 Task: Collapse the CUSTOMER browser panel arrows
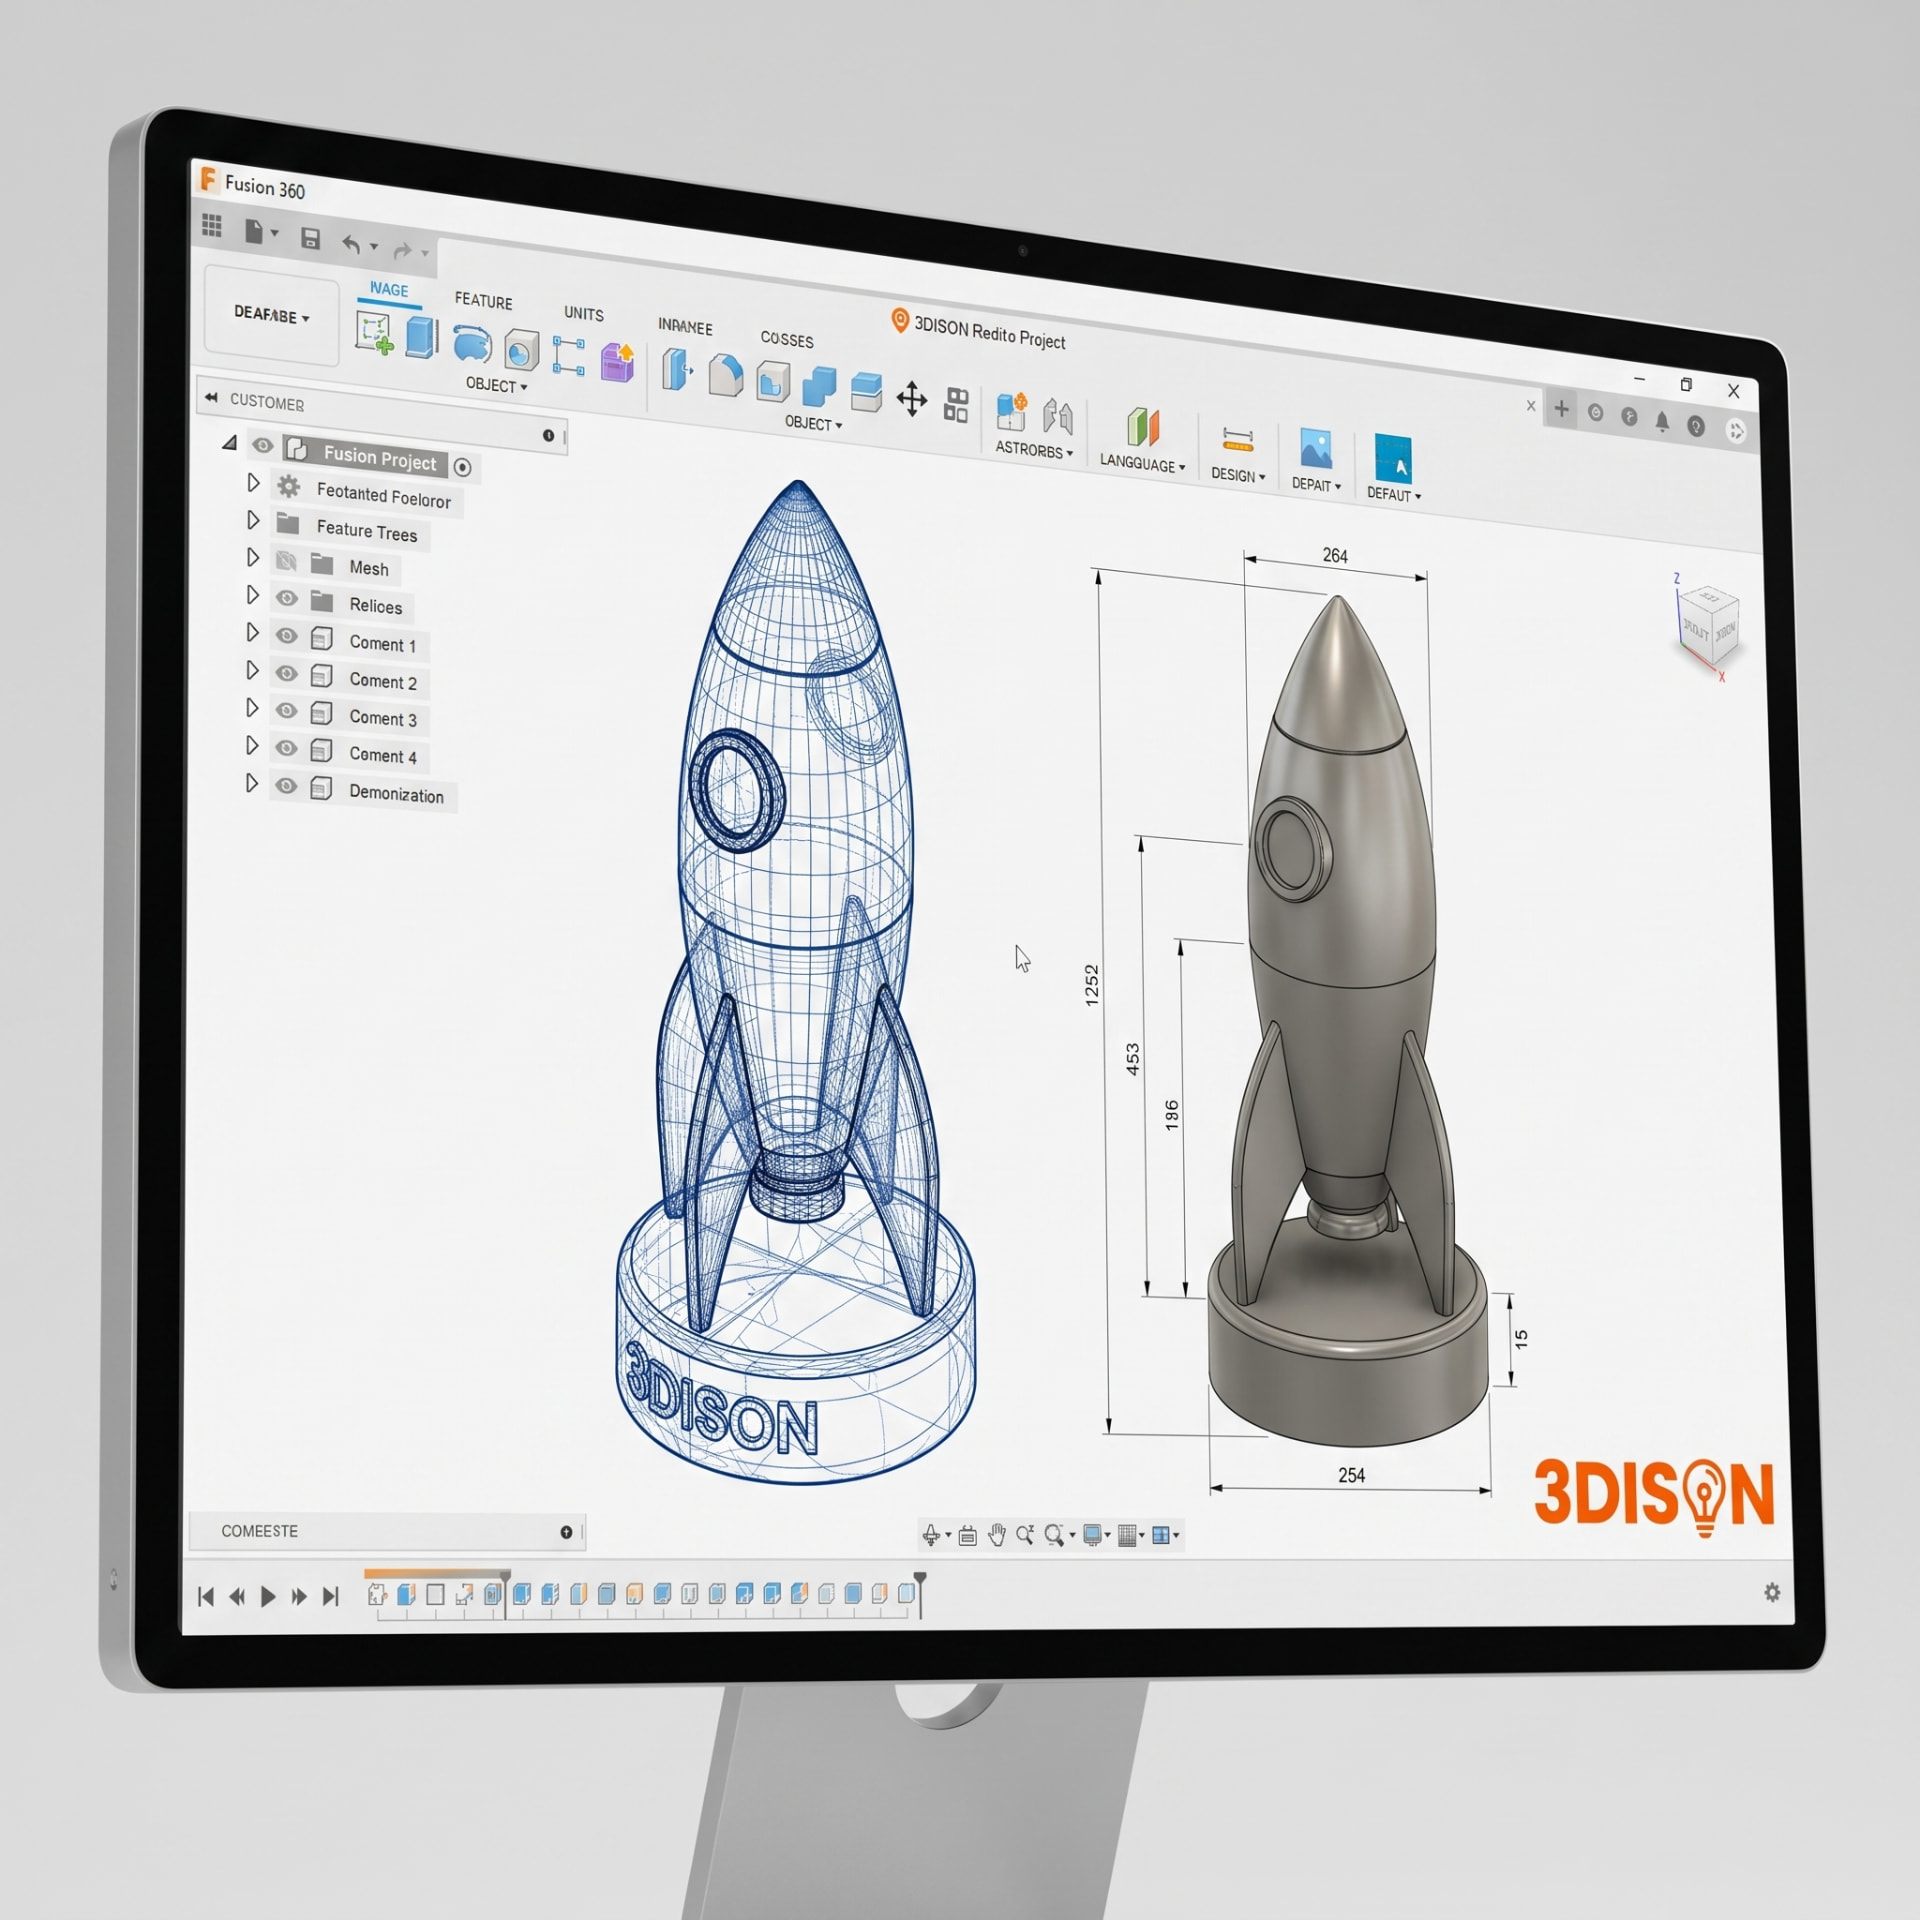[x=211, y=397]
